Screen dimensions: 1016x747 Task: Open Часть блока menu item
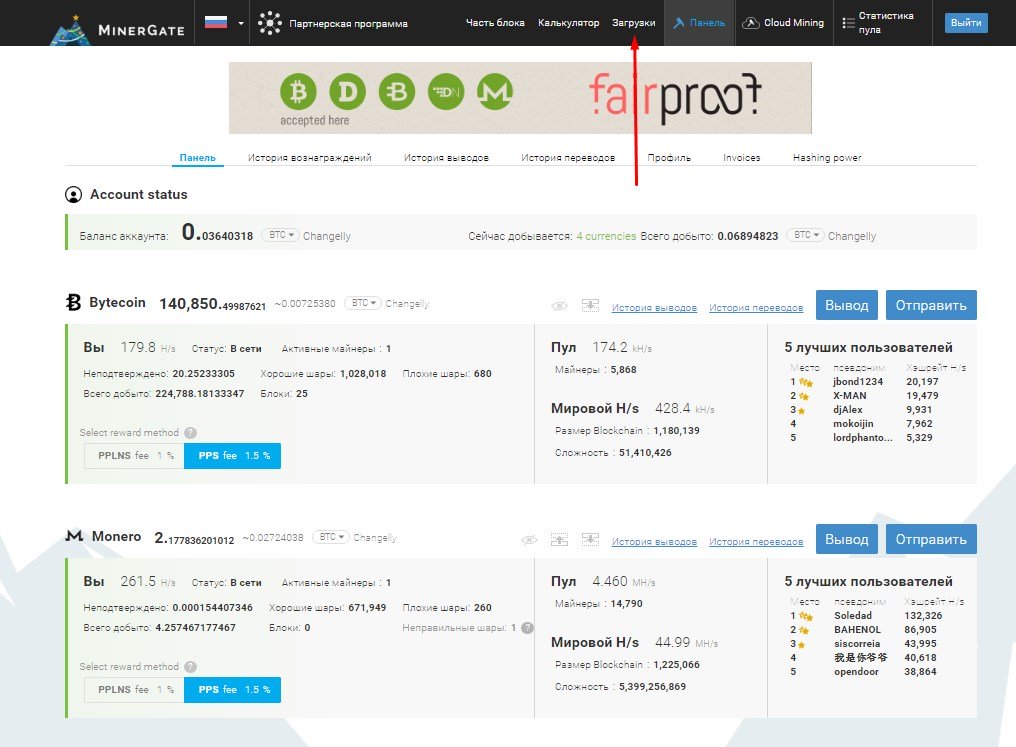click(495, 23)
